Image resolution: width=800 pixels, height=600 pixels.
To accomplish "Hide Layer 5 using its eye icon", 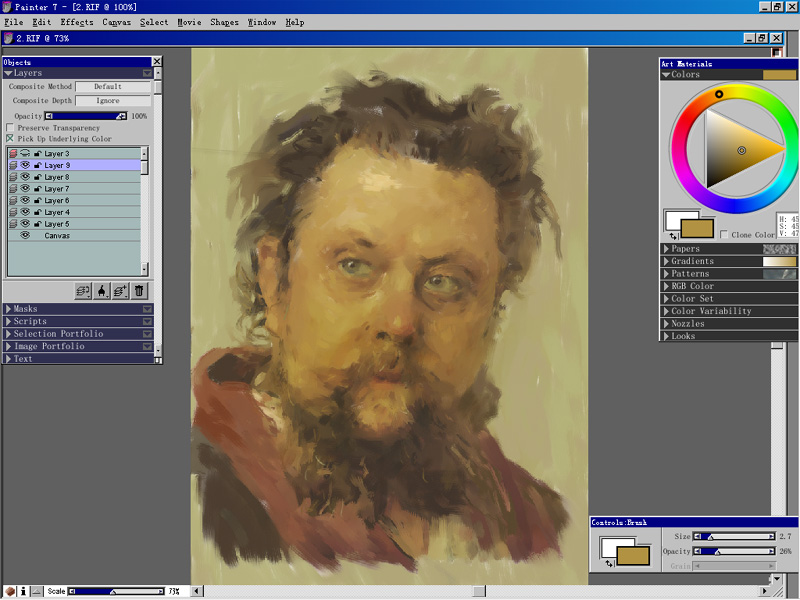I will [25, 223].
